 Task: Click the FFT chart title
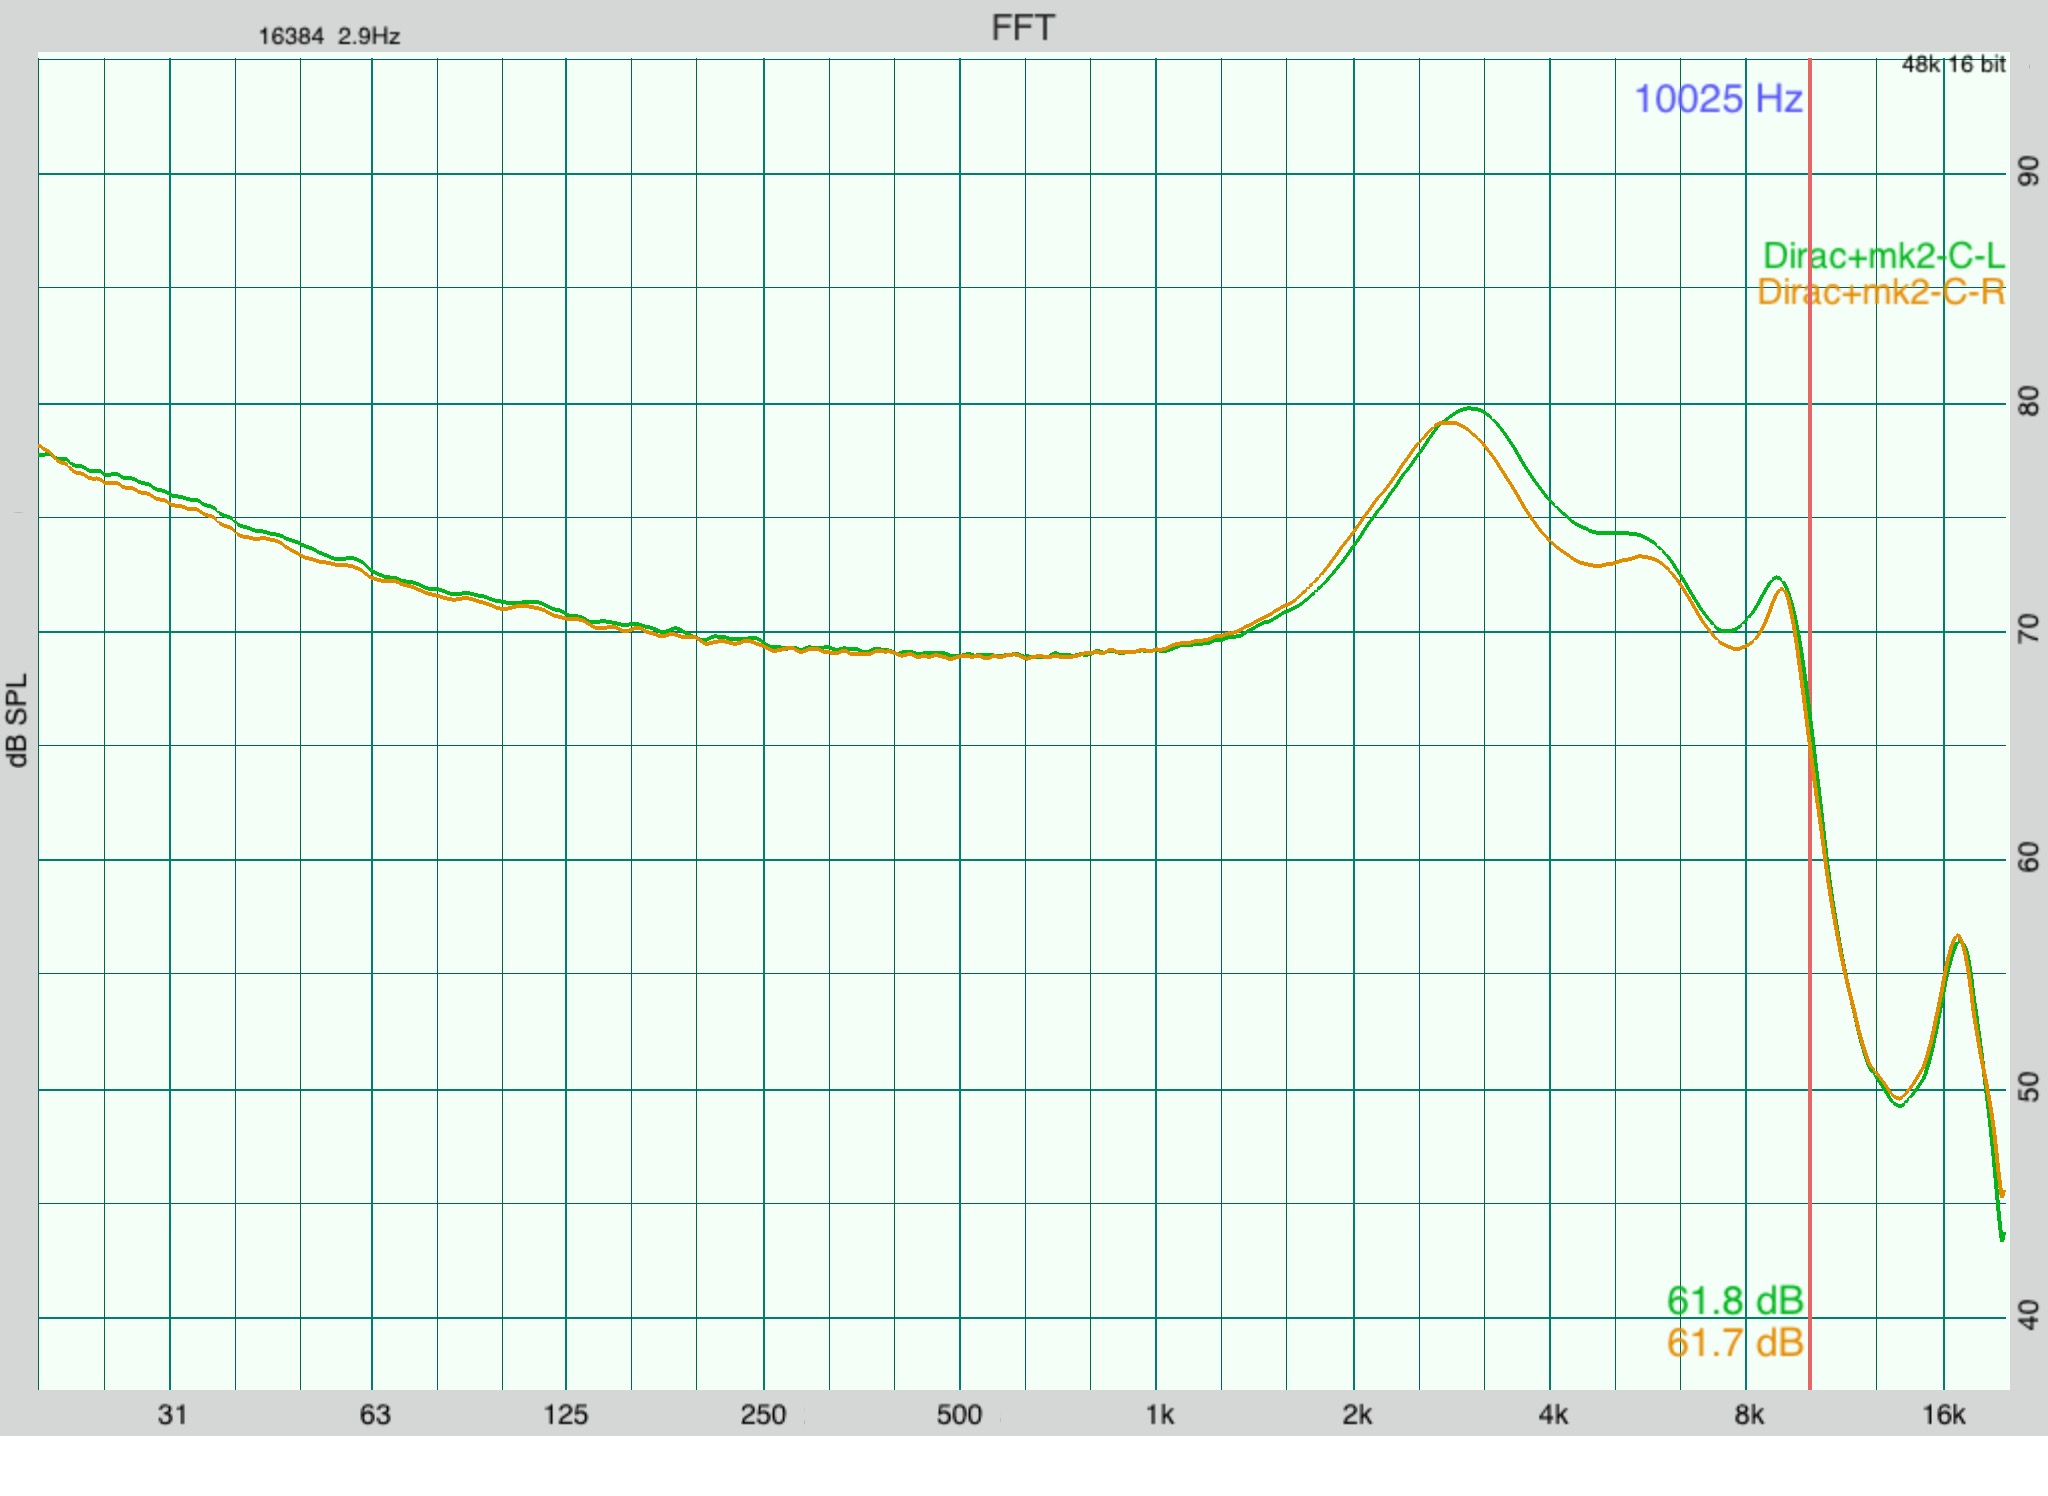click(x=1023, y=28)
